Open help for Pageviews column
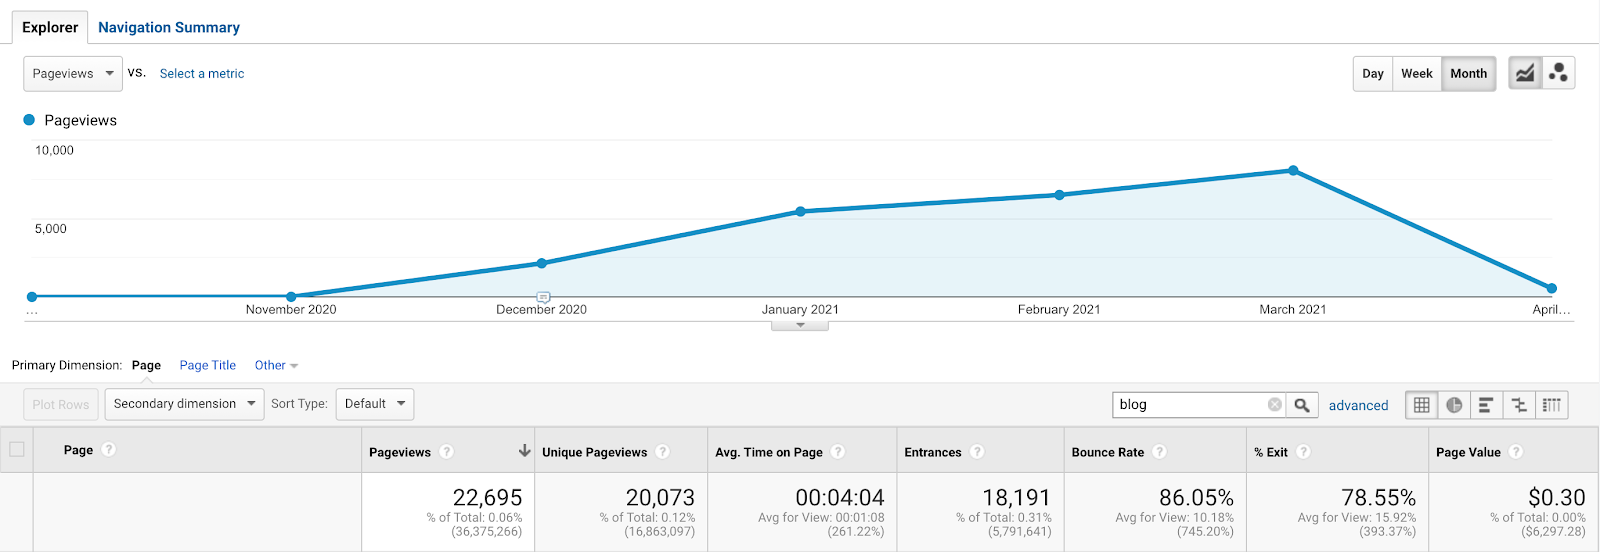This screenshot has width=1600, height=552. (447, 452)
